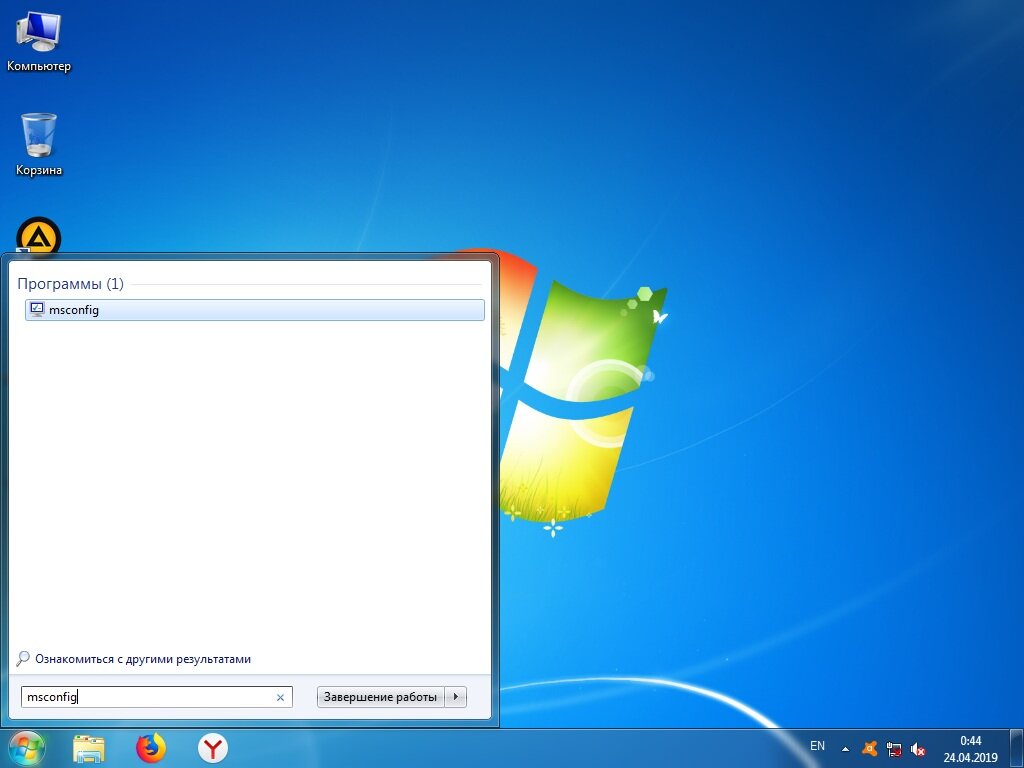Image resolution: width=1024 pixels, height=768 pixels.
Task: Click the Программы results header
Action: [x=70, y=284]
